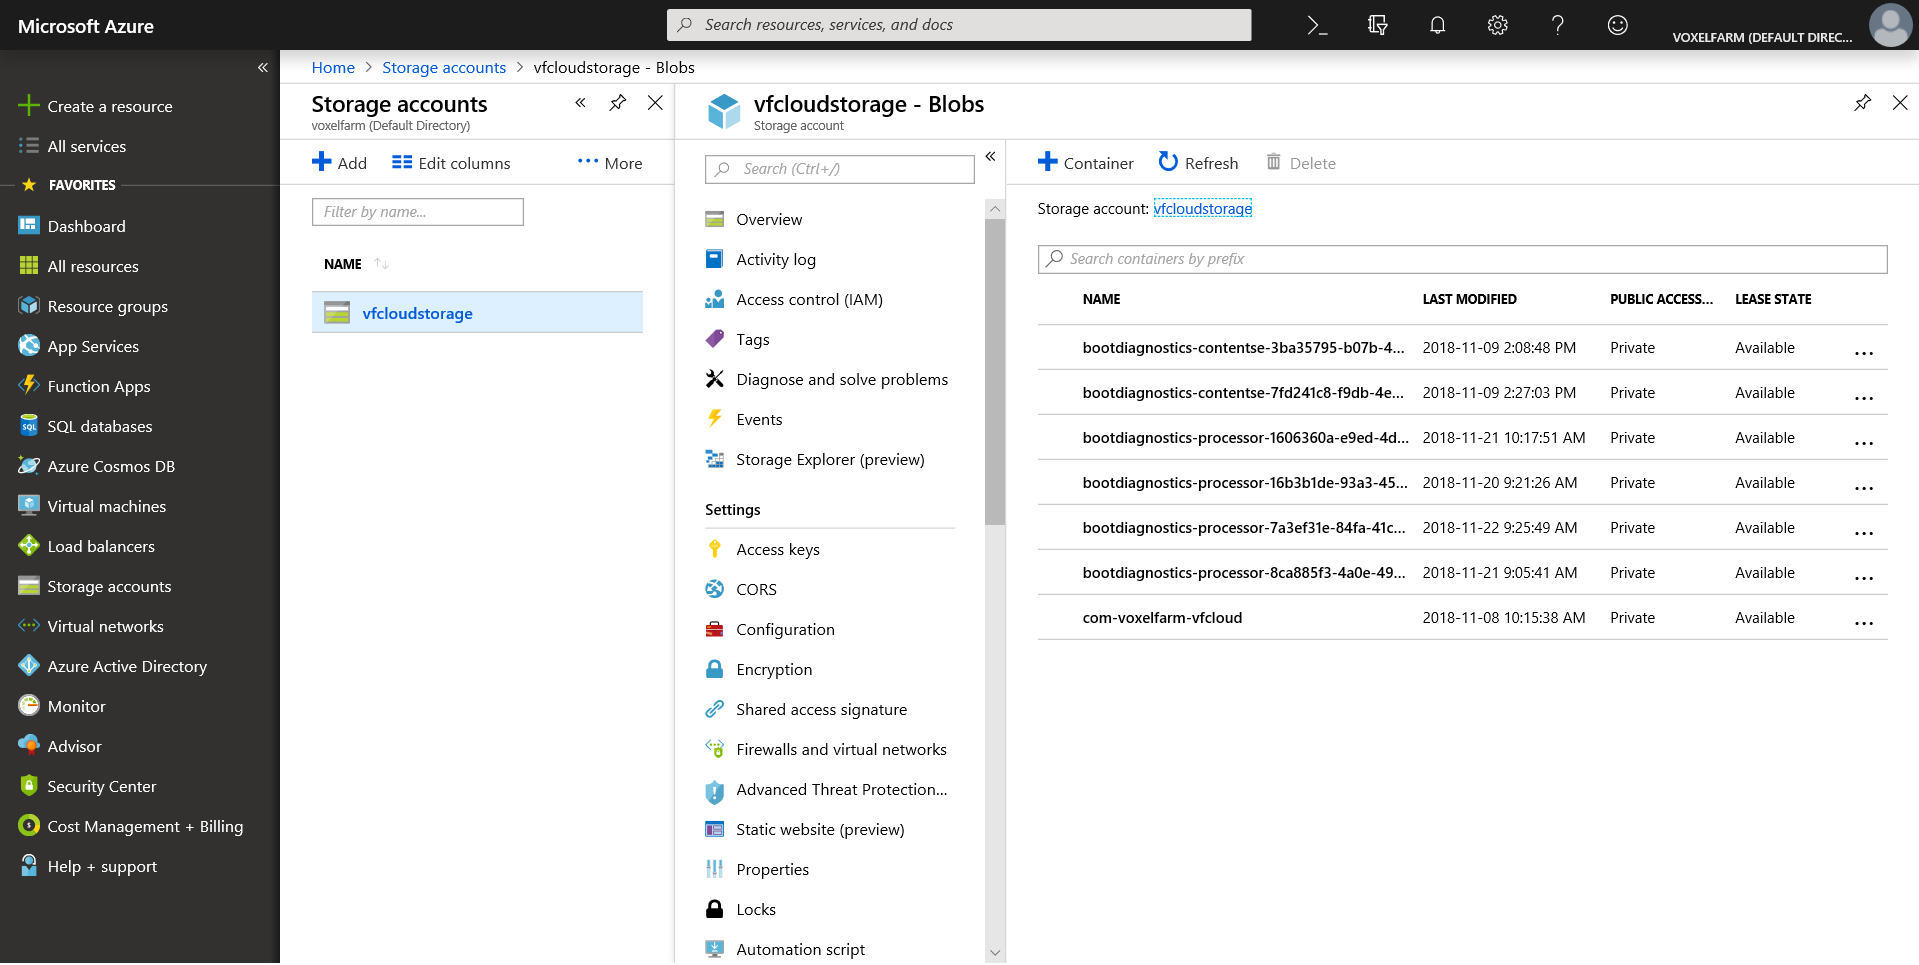The image size is (1919, 965).
Task: Open notifications bell
Action: [1437, 25]
